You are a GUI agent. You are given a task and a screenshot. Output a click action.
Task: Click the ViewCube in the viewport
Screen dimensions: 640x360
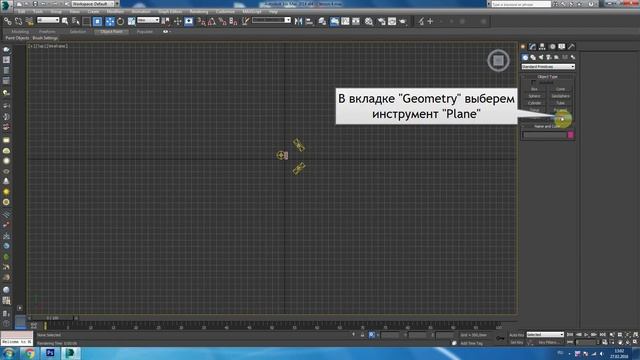click(x=498, y=60)
